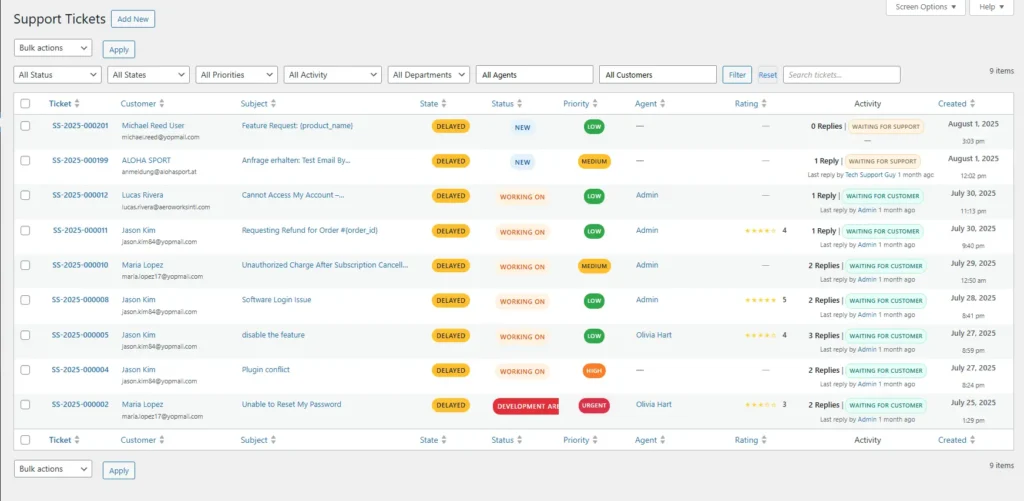Click the DELAYED badge on SS-2025-000199 row

(x=451, y=161)
